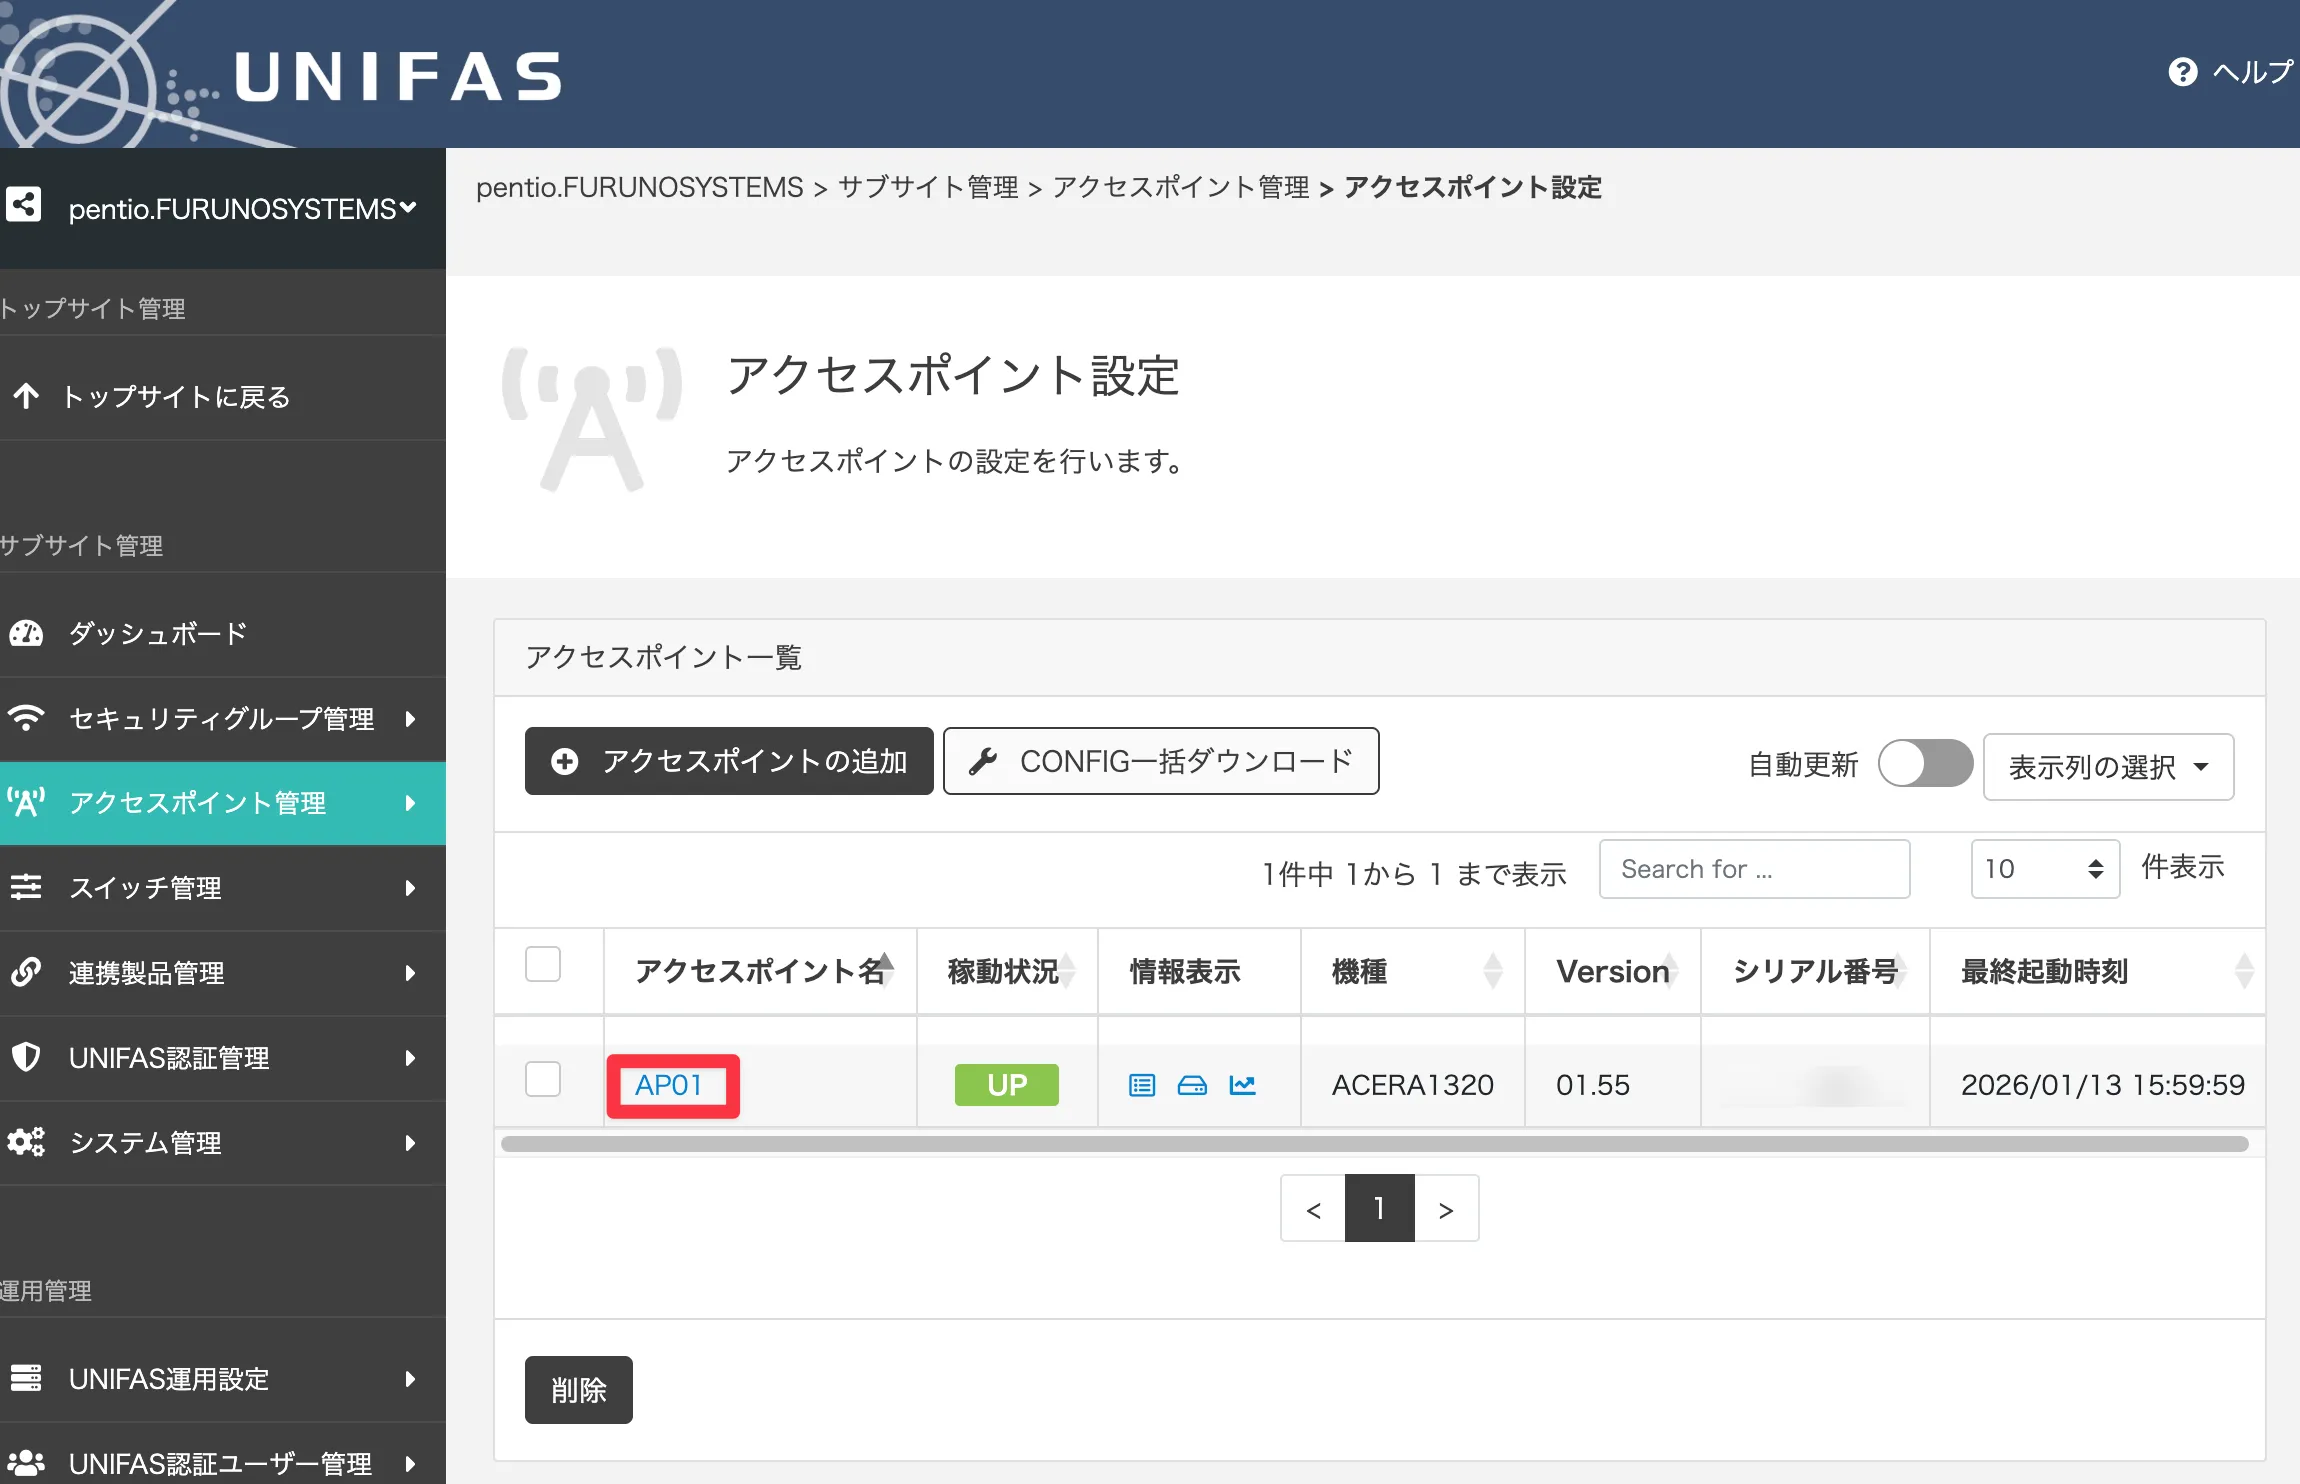Enable the 自動更新 auto-update toggle
Viewport: 2300px width, 1484px height.
point(1925,763)
